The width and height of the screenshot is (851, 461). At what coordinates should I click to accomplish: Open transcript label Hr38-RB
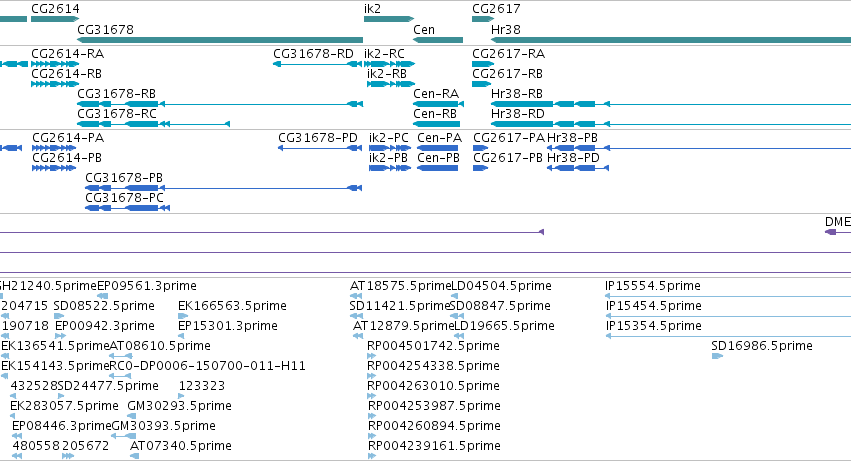(517, 94)
